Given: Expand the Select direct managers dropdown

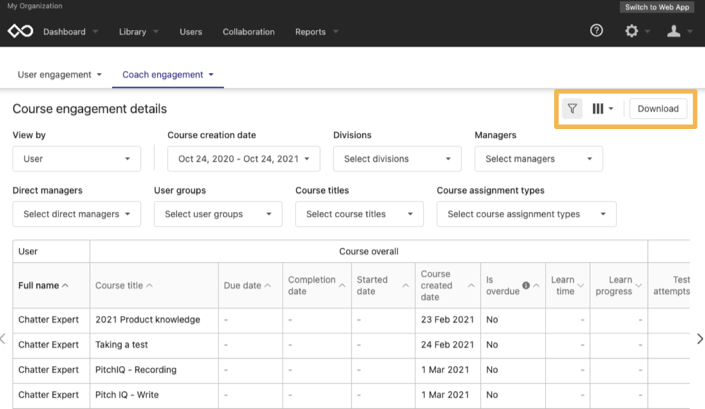Looking at the screenshot, I should [x=76, y=214].
